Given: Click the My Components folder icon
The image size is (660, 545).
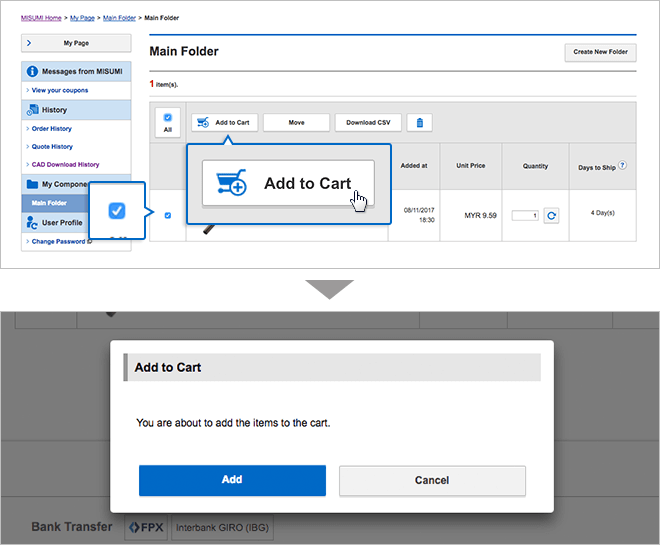Looking at the screenshot, I should (33, 184).
